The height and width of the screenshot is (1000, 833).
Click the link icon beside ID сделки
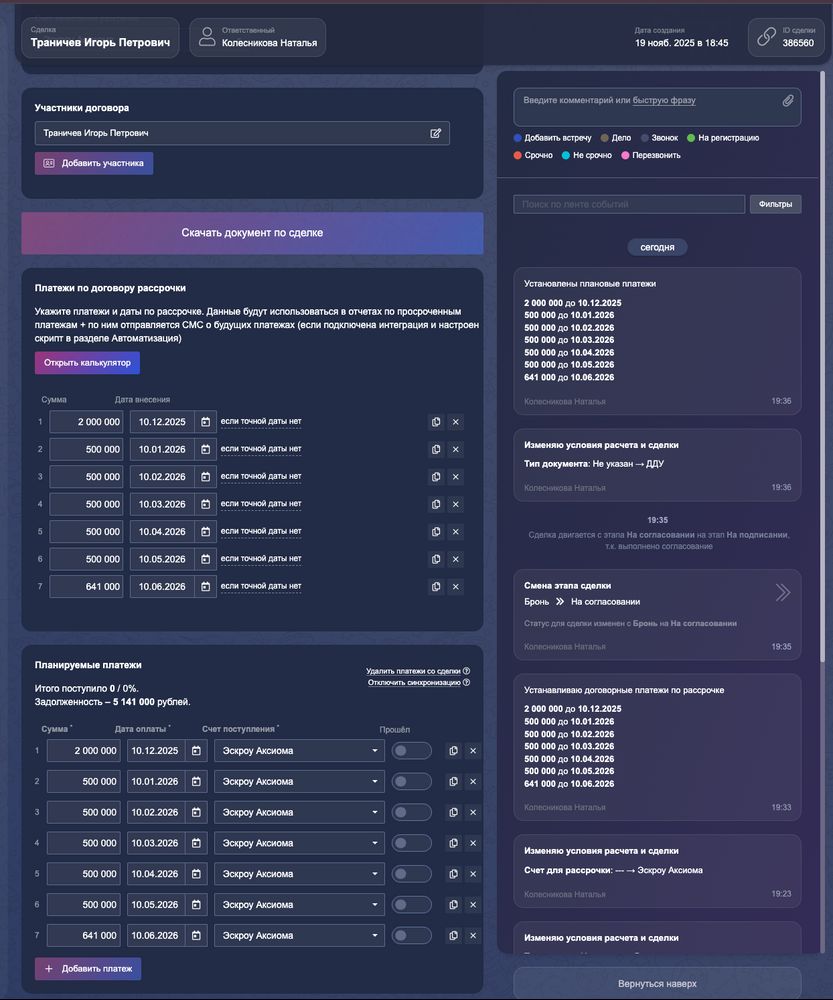(766, 37)
